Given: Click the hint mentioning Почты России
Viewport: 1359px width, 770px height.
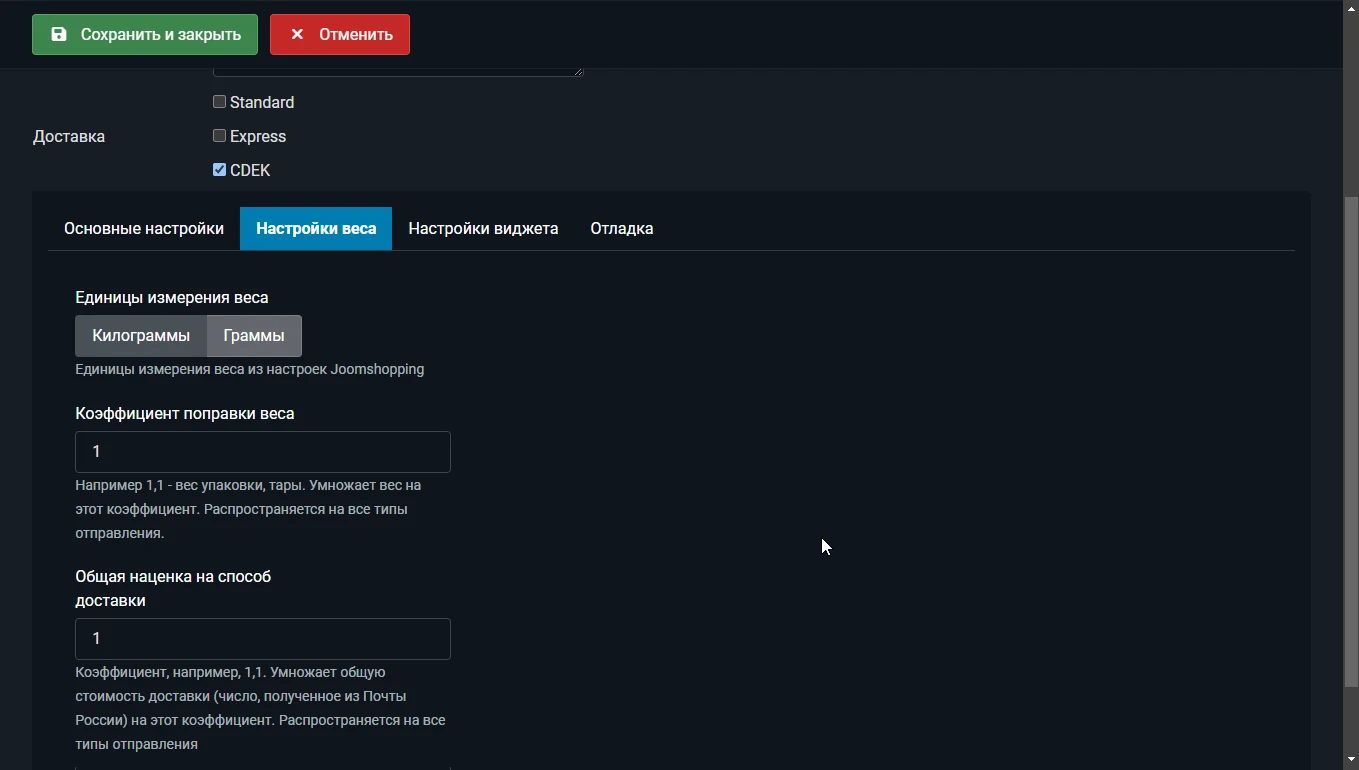Looking at the screenshot, I should [260, 708].
